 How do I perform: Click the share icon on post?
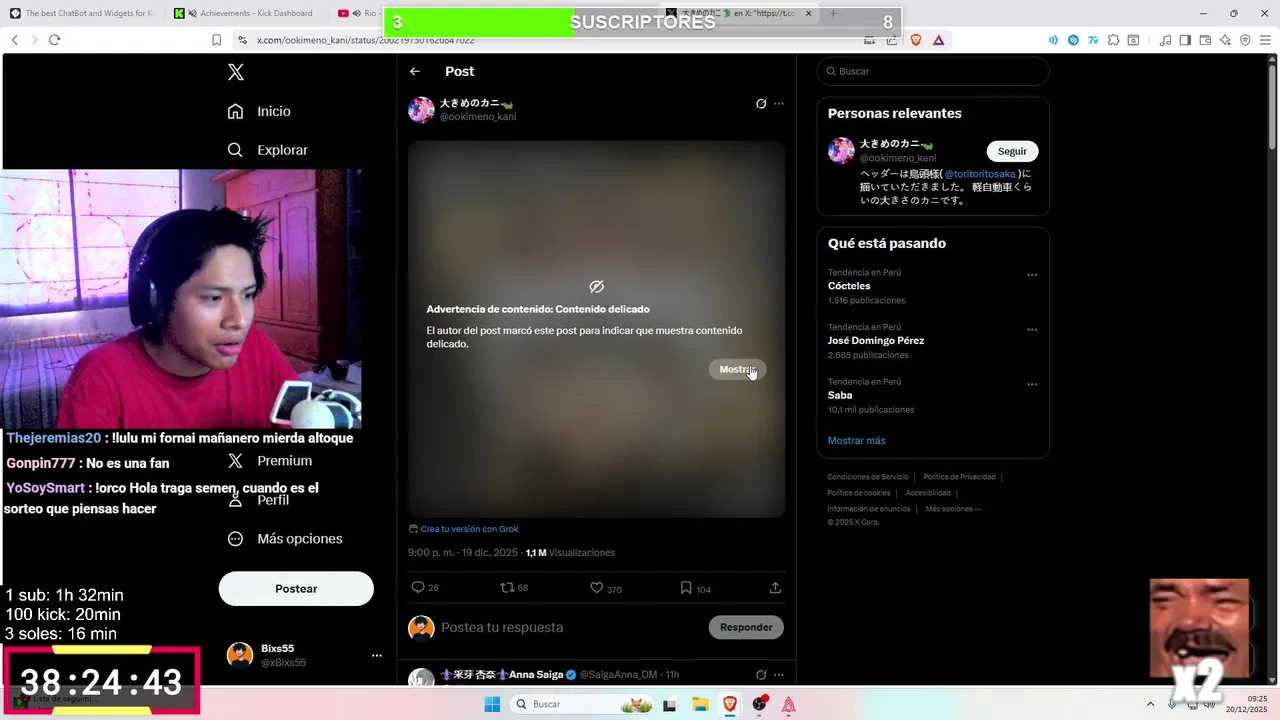pos(775,588)
